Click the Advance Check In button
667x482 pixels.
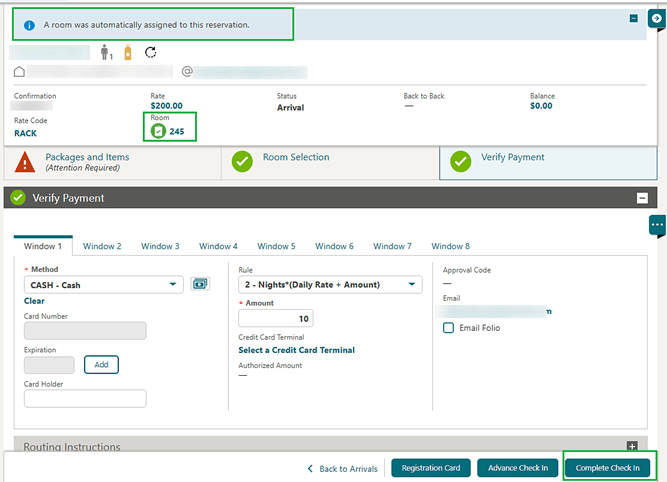[x=518, y=468]
